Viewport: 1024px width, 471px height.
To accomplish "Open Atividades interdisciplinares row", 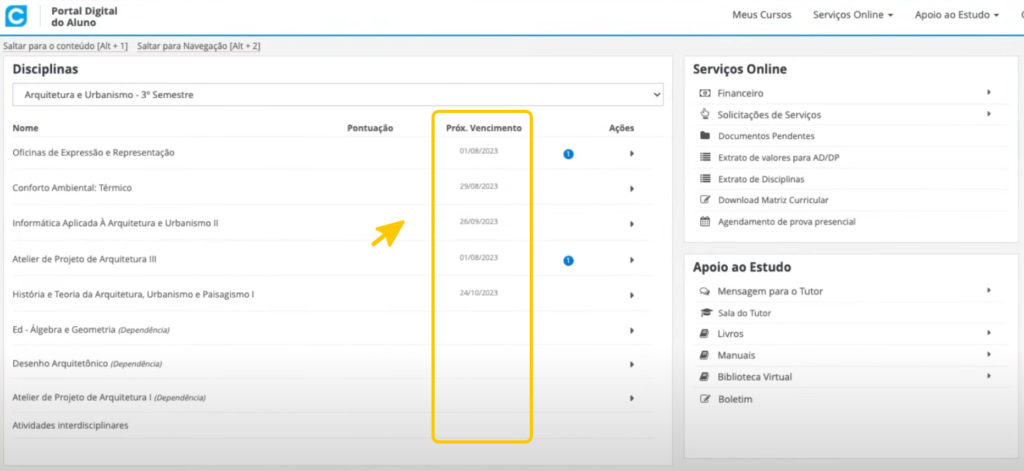I will pos(70,425).
